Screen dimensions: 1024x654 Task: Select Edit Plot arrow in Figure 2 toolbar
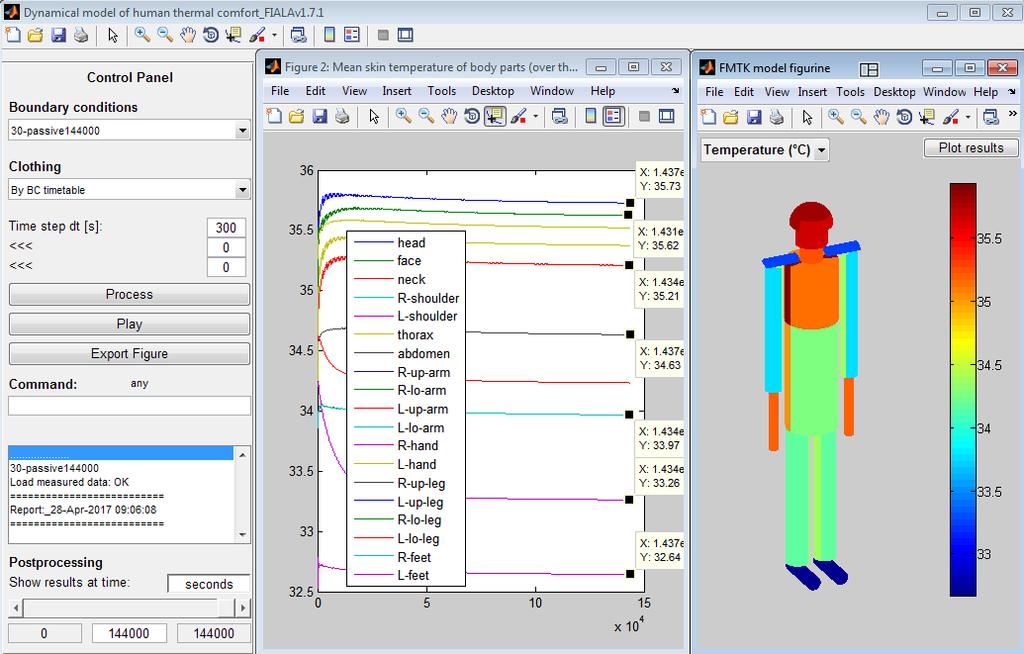374,116
